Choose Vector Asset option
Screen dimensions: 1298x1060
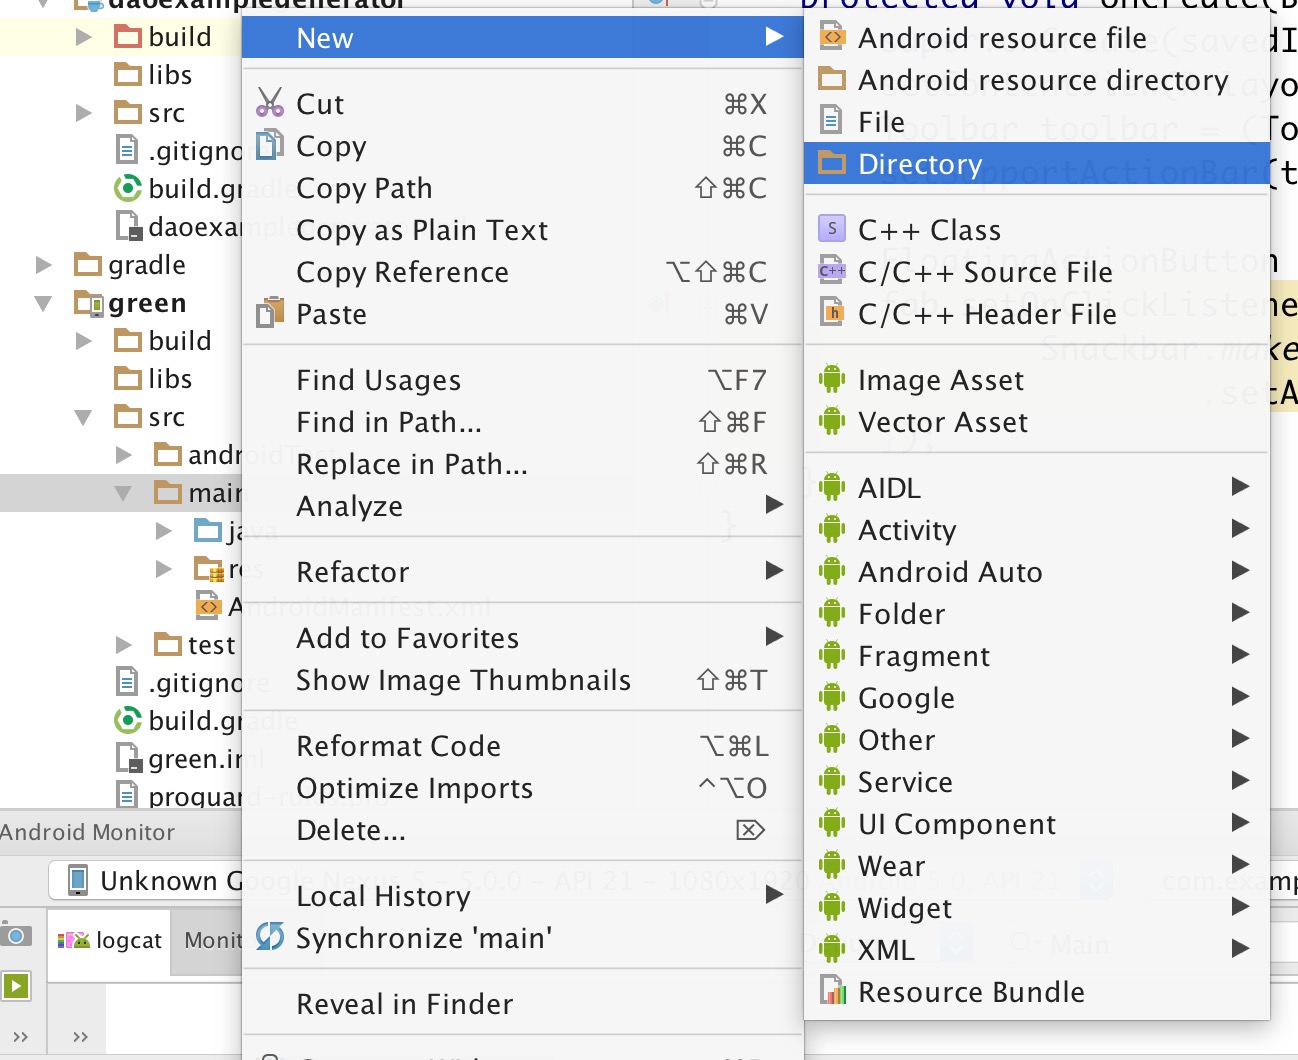(942, 422)
